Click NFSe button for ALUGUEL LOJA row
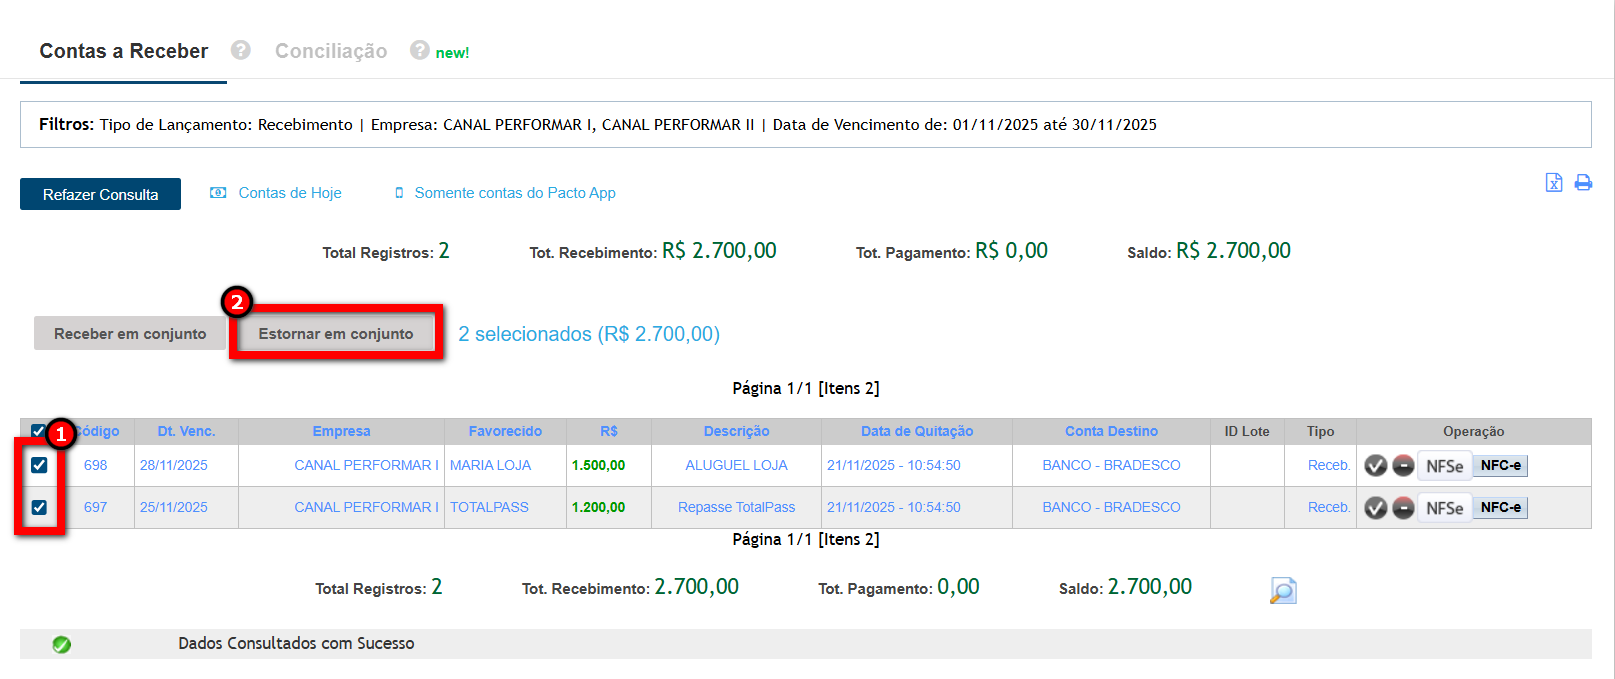This screenshot has width=1615, height=679. tap(1444, 466)
